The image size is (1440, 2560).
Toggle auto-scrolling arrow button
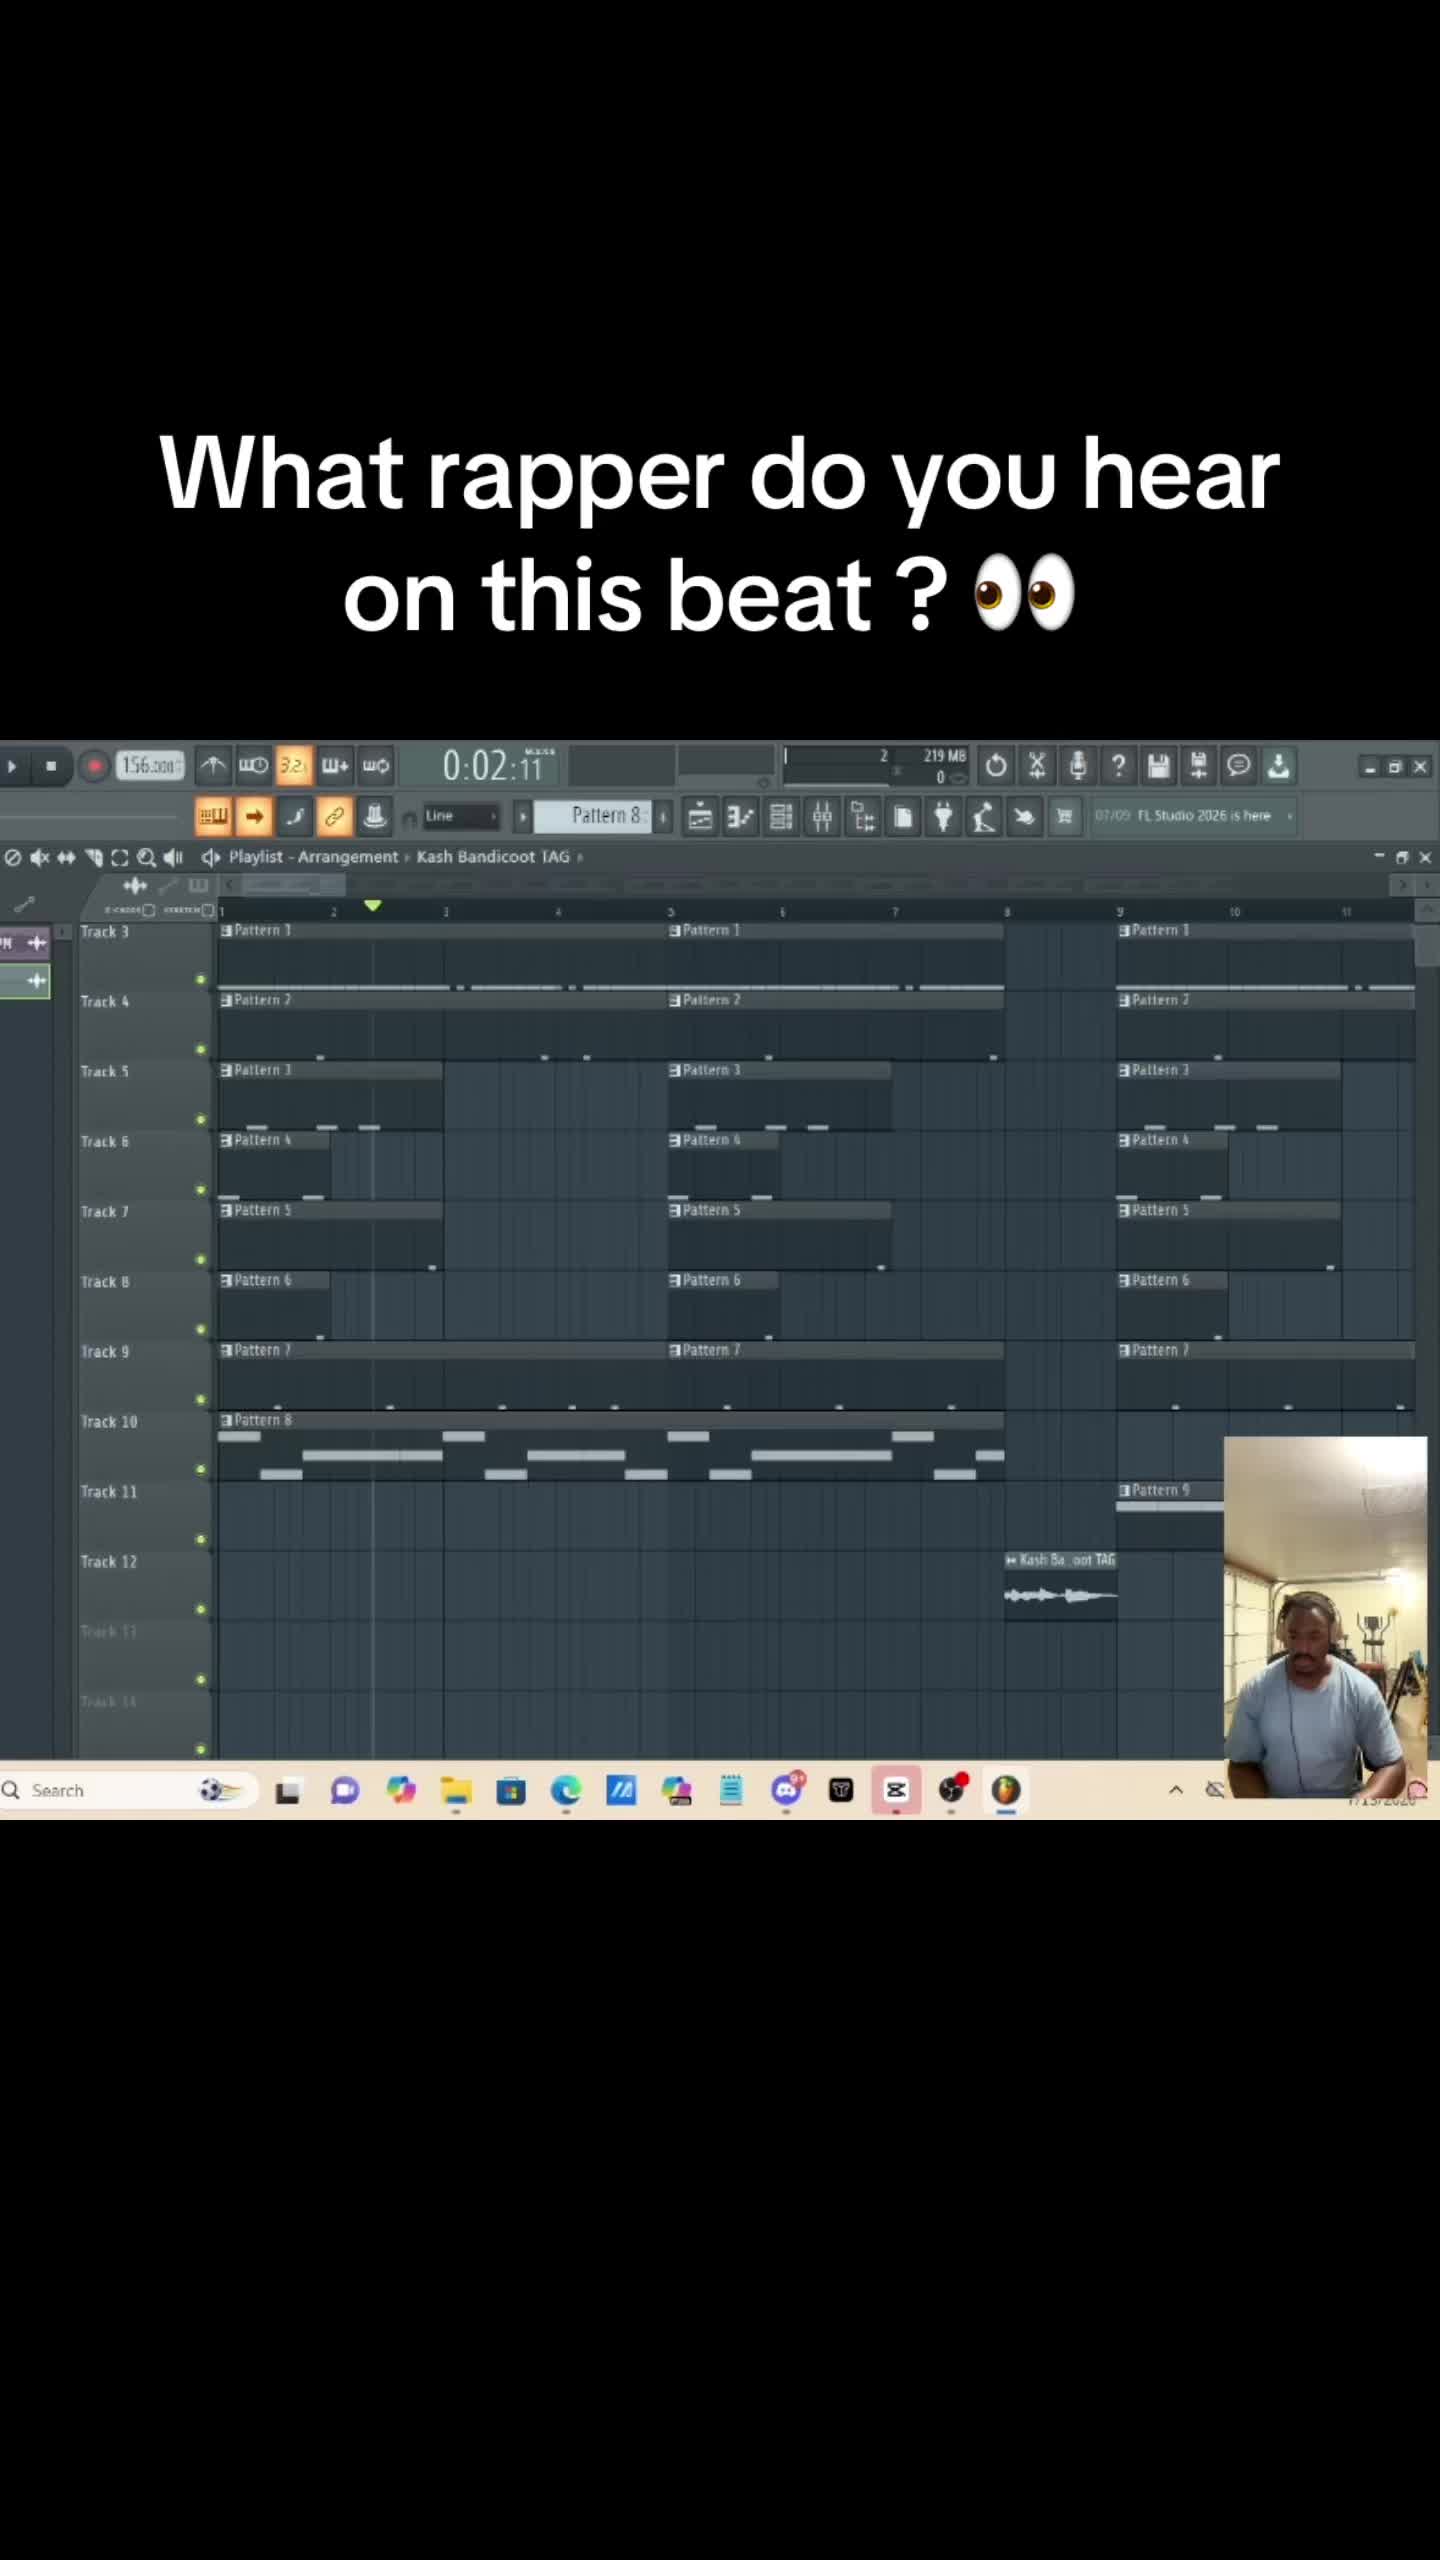coord(254,817)
